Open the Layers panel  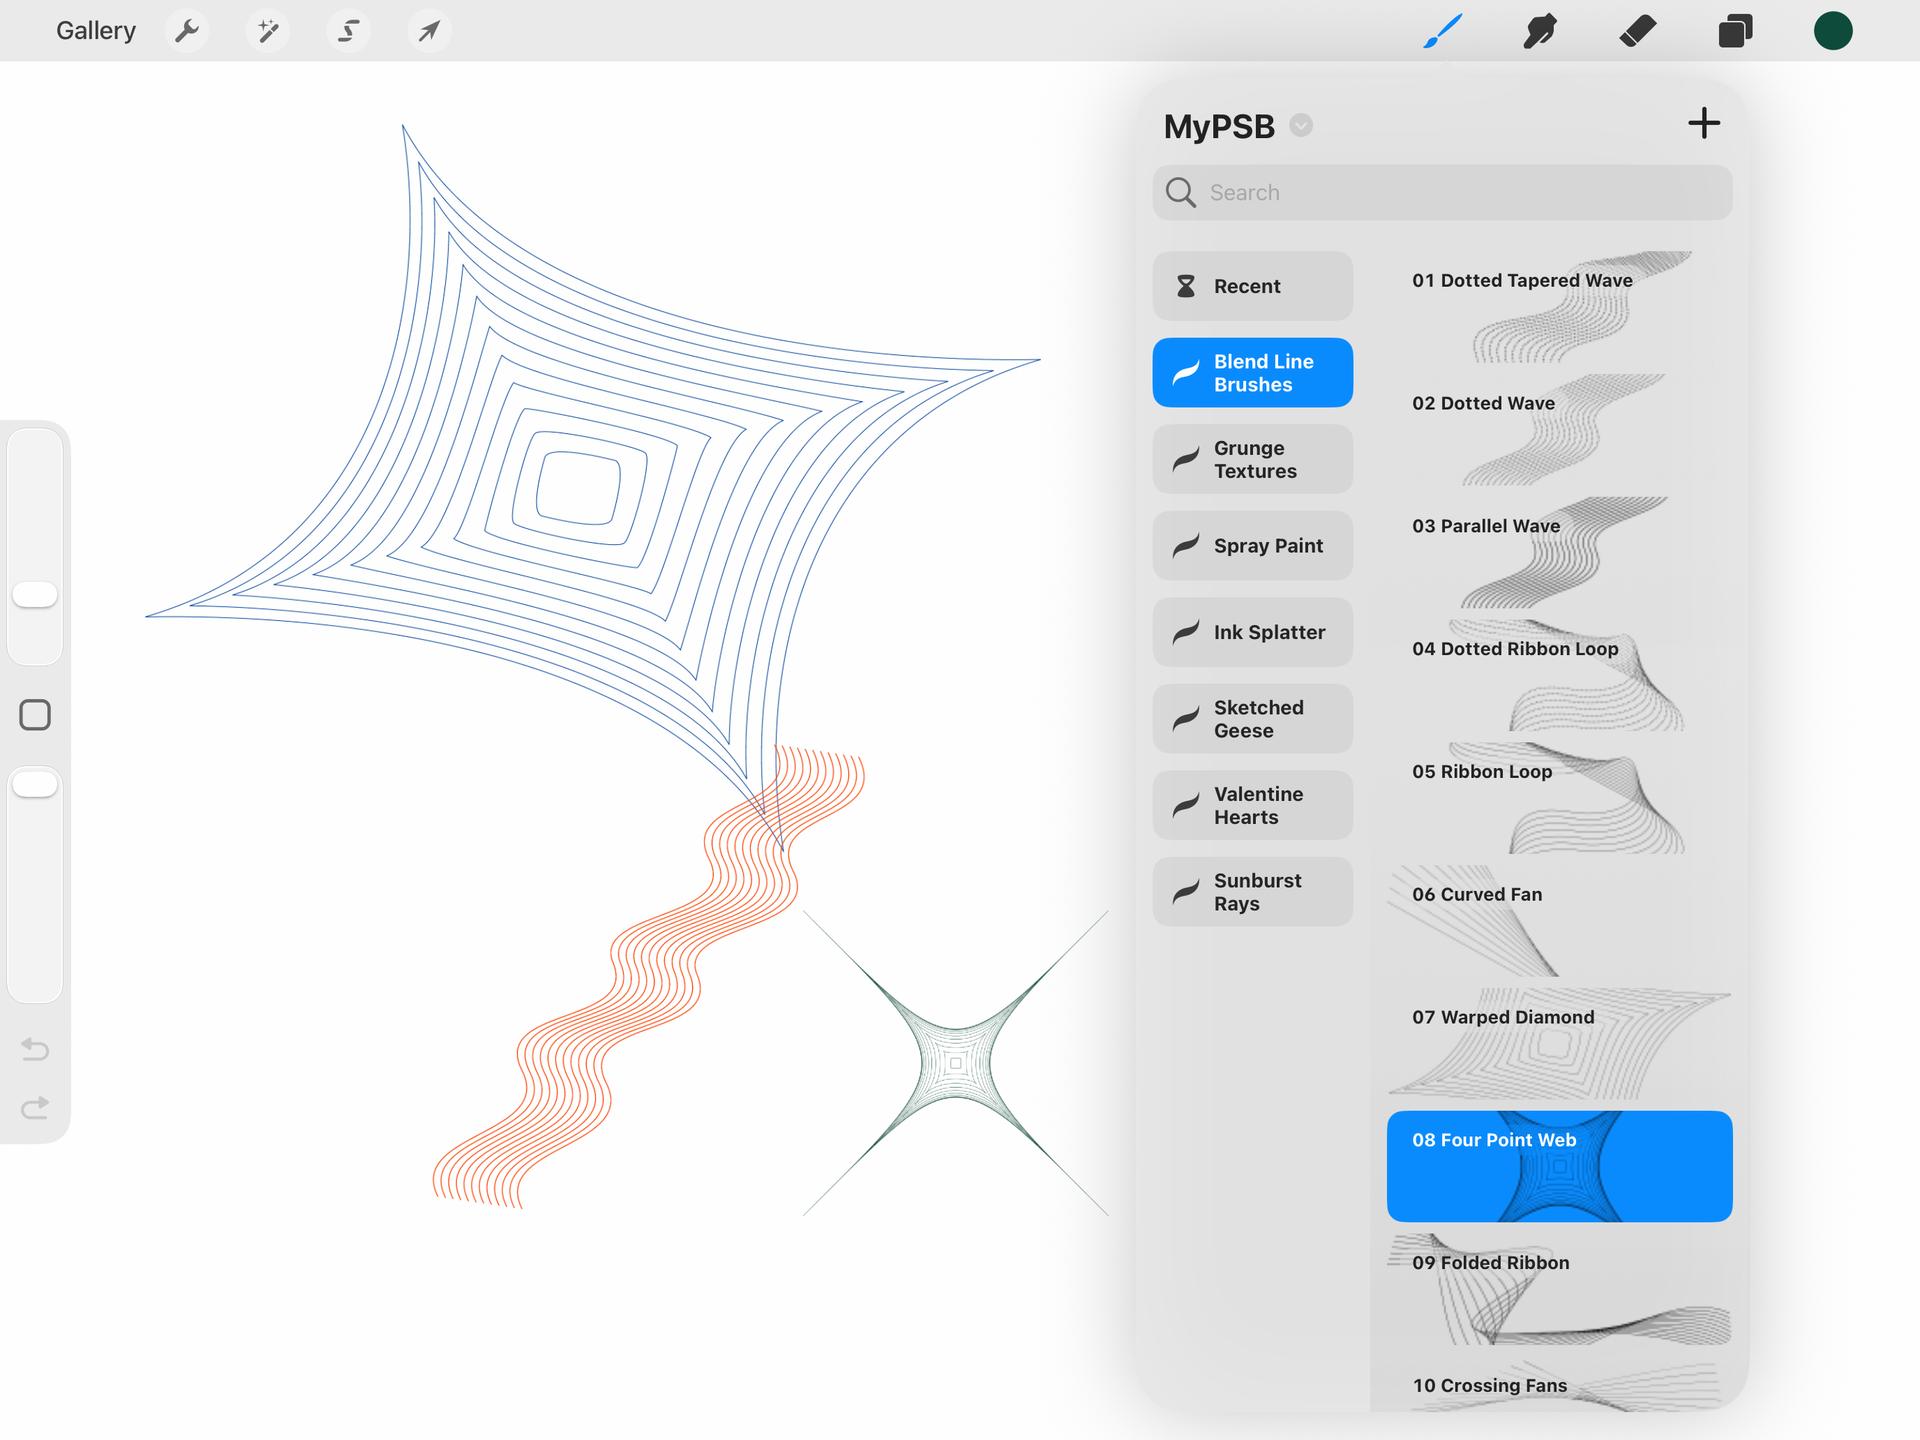click(x=1735, y=31)
